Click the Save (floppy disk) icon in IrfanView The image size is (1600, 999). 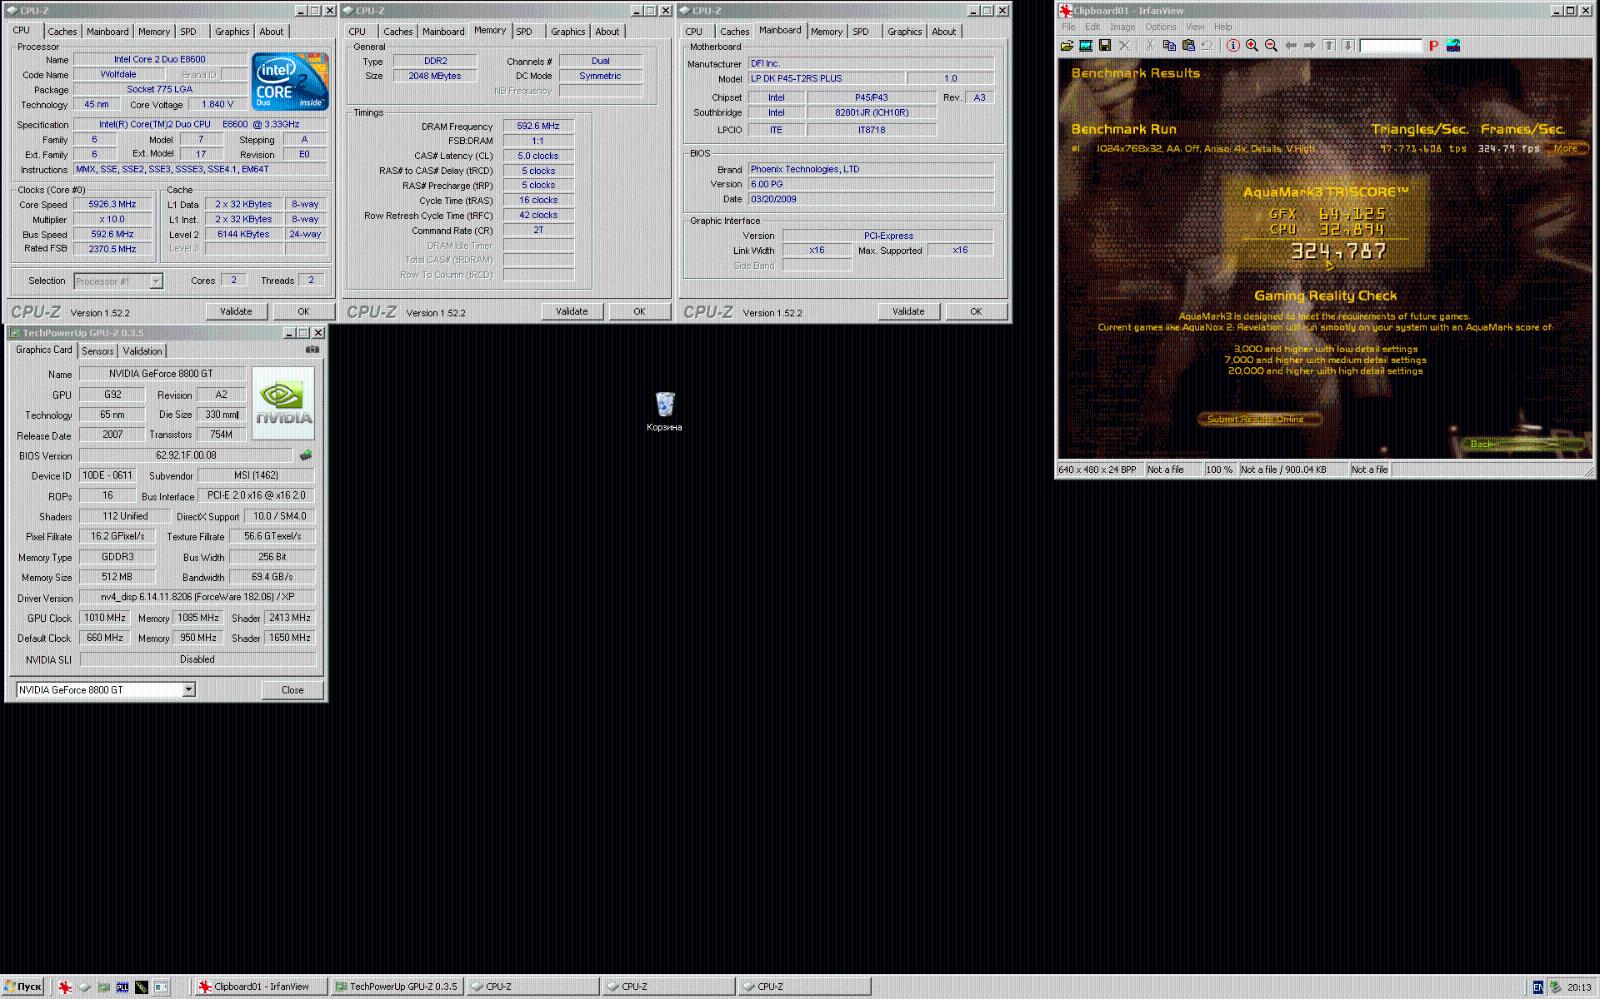click(x=1105, y=46)
